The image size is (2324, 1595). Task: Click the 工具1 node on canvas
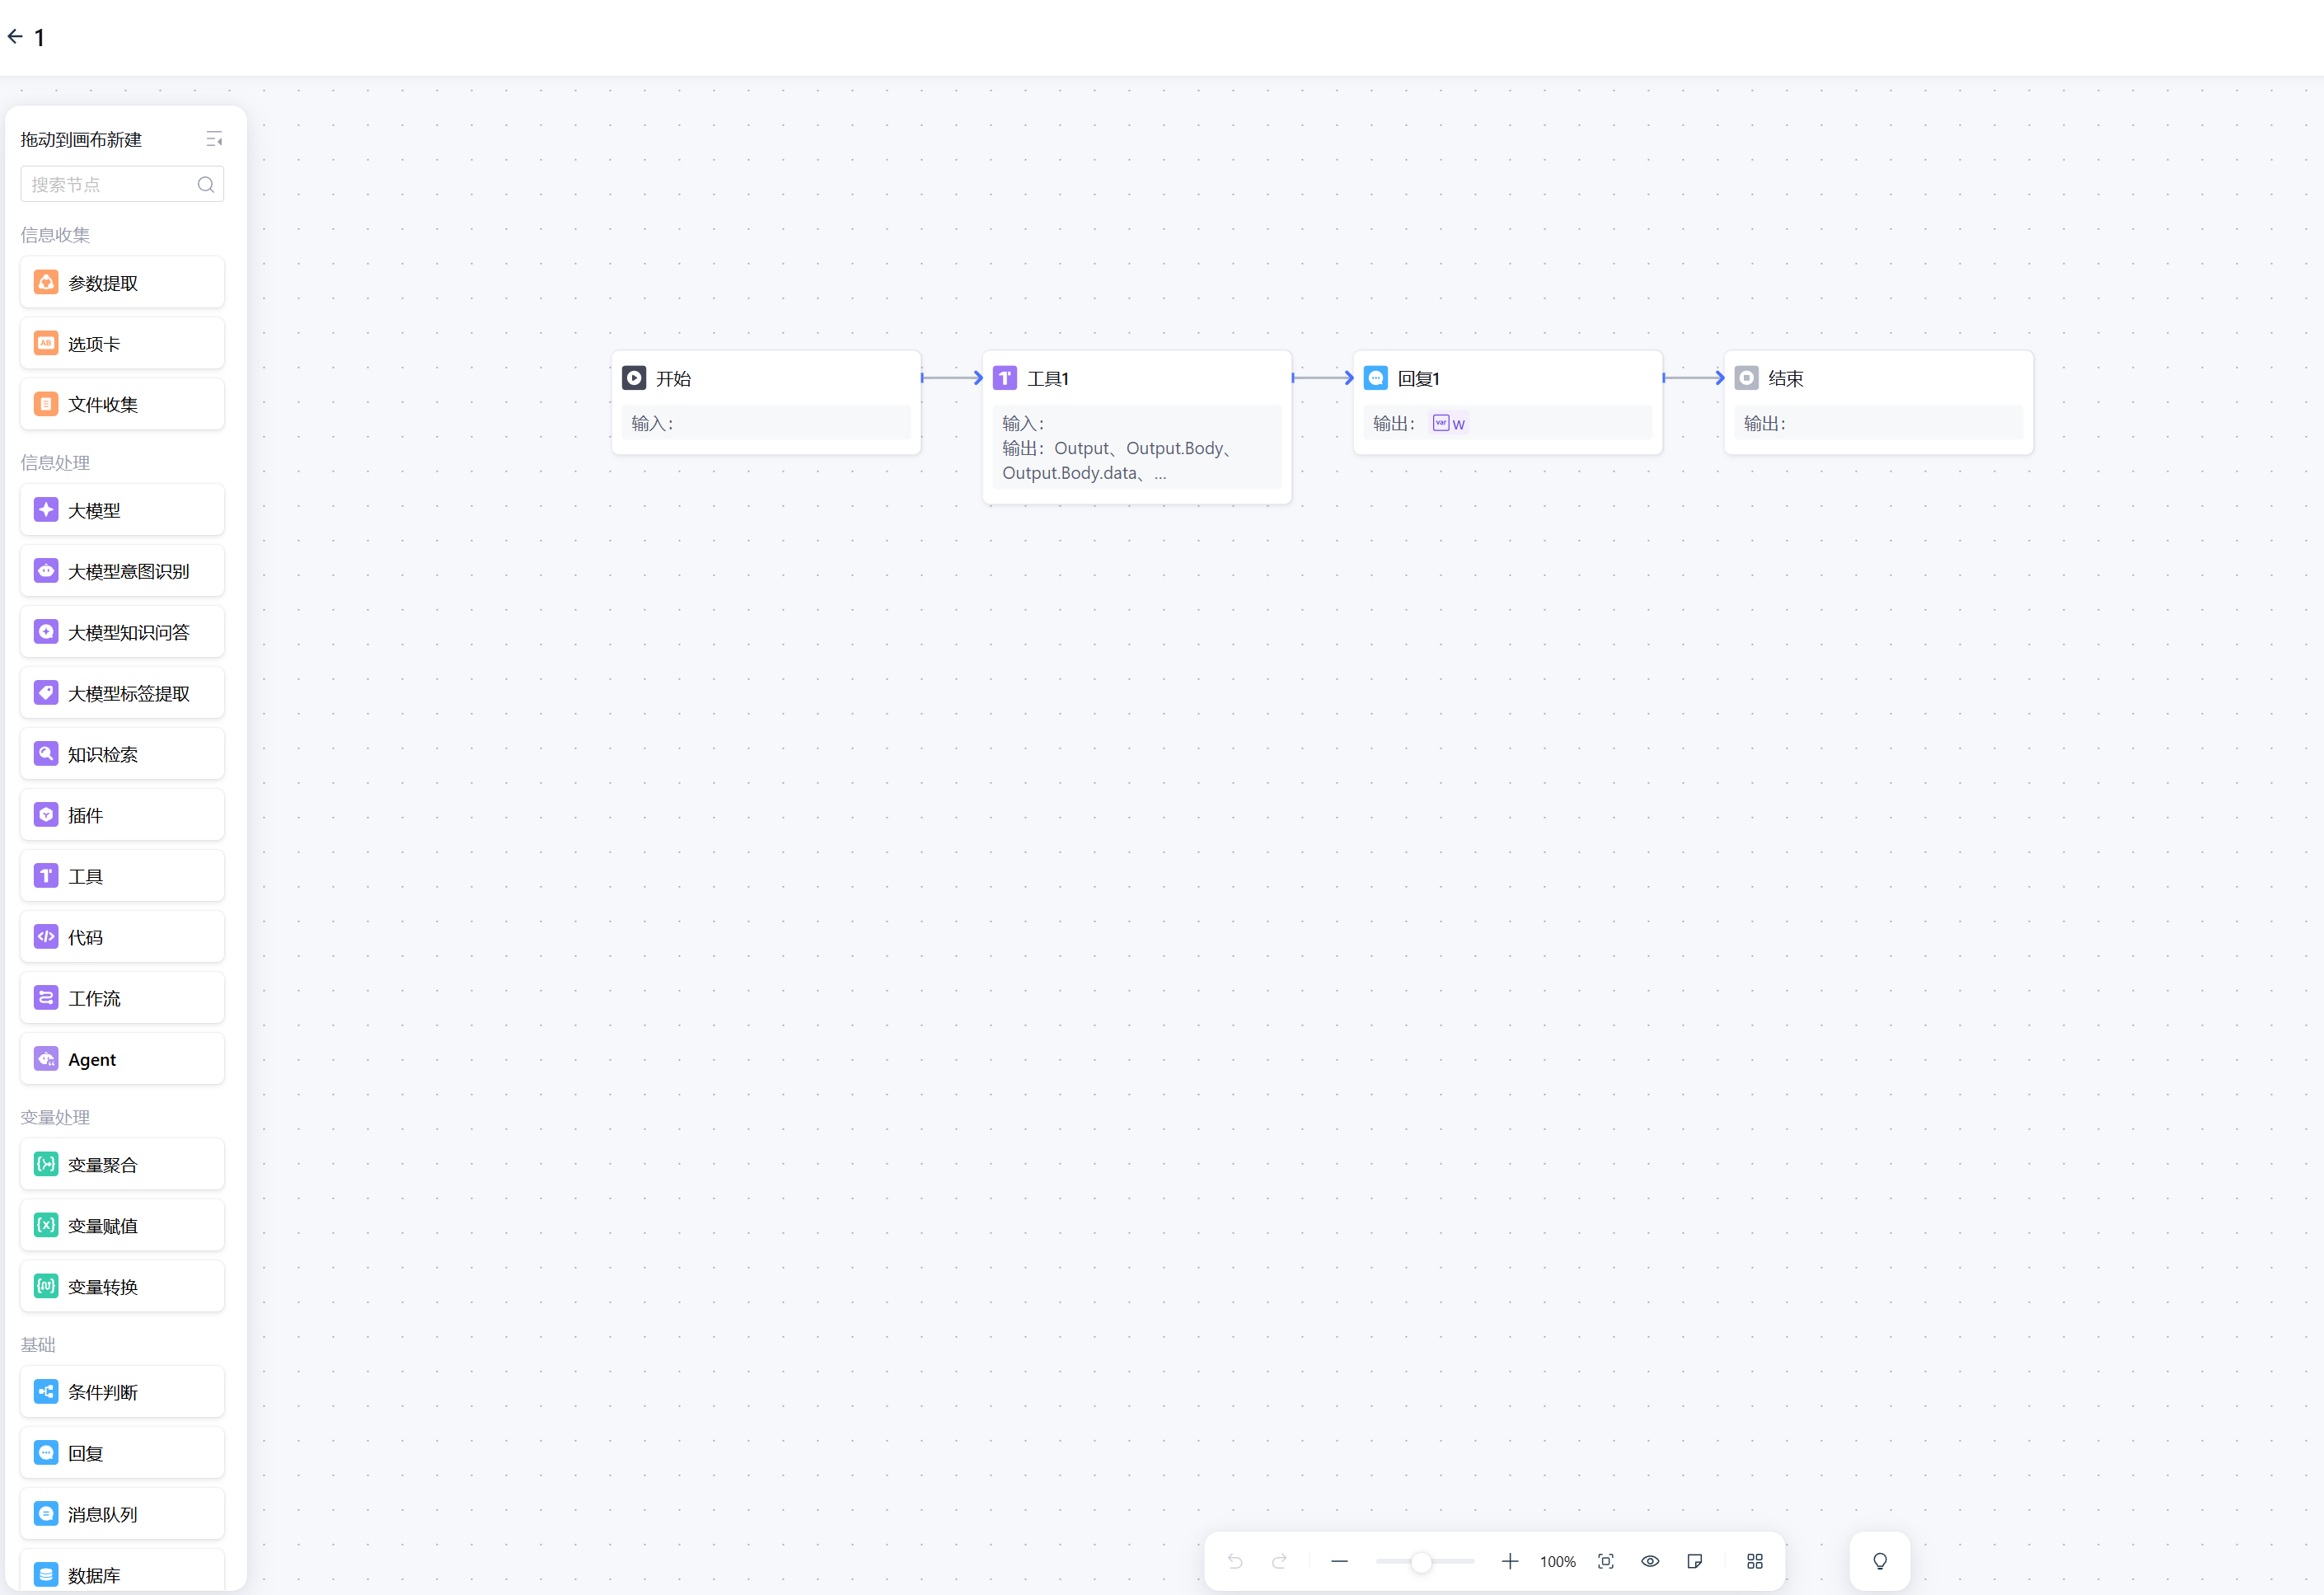coord(1136,379)
